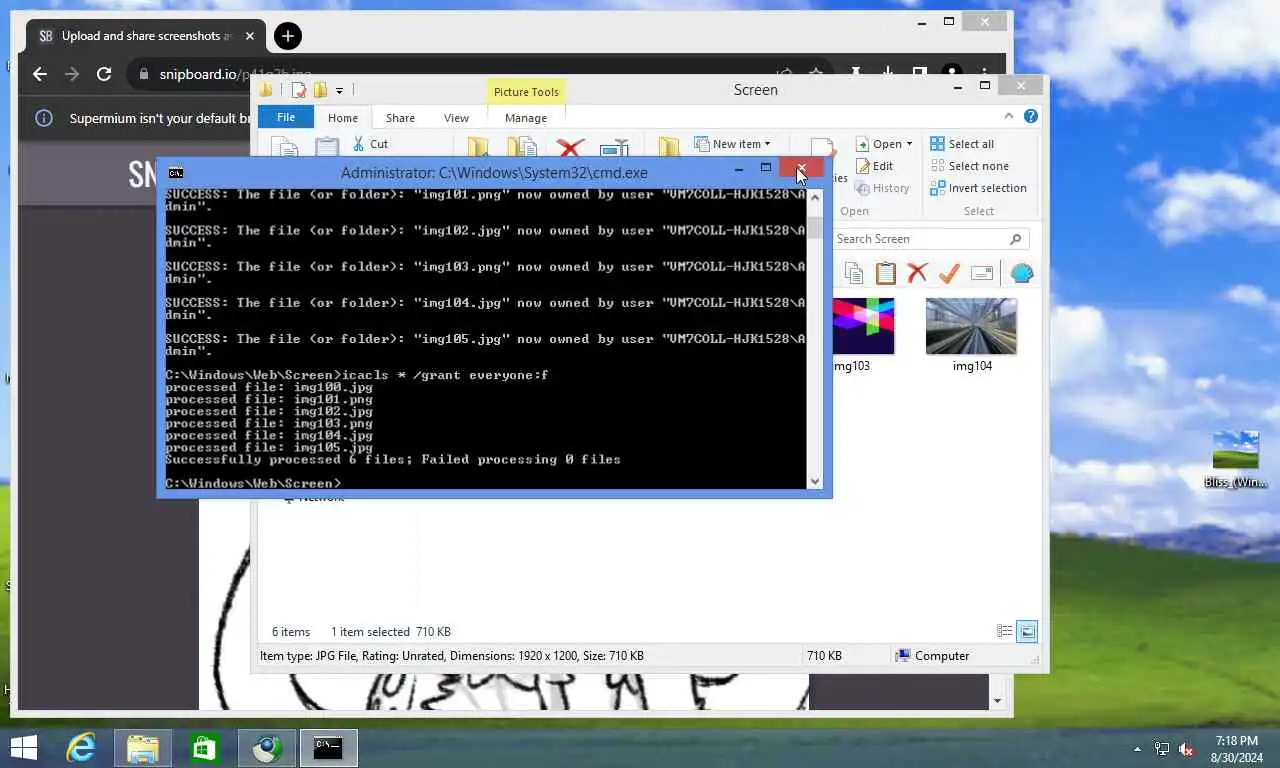Click the browser page scrollbar down arrow
Image resolution: width=1280 pixels, height=768 pixels.
[x=998, y=701]
